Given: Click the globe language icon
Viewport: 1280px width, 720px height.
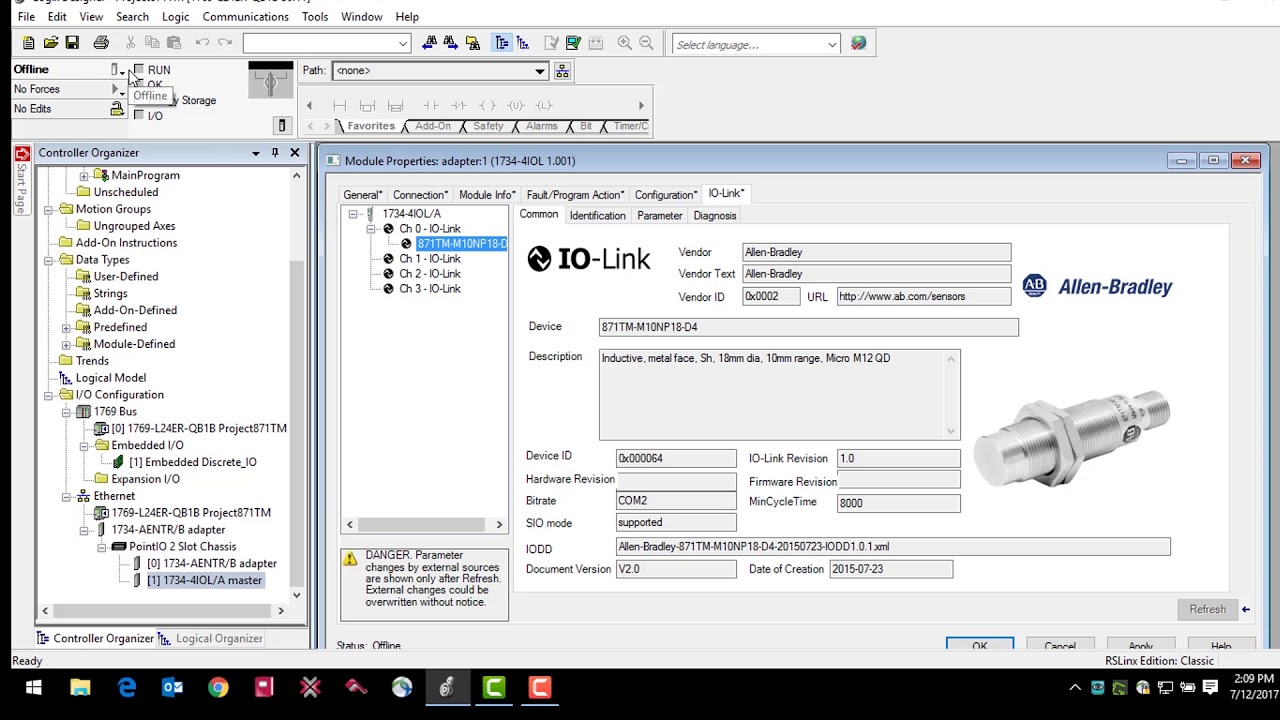Looking at the screenshot, I should pyautogui.click(x=858, y=43).
